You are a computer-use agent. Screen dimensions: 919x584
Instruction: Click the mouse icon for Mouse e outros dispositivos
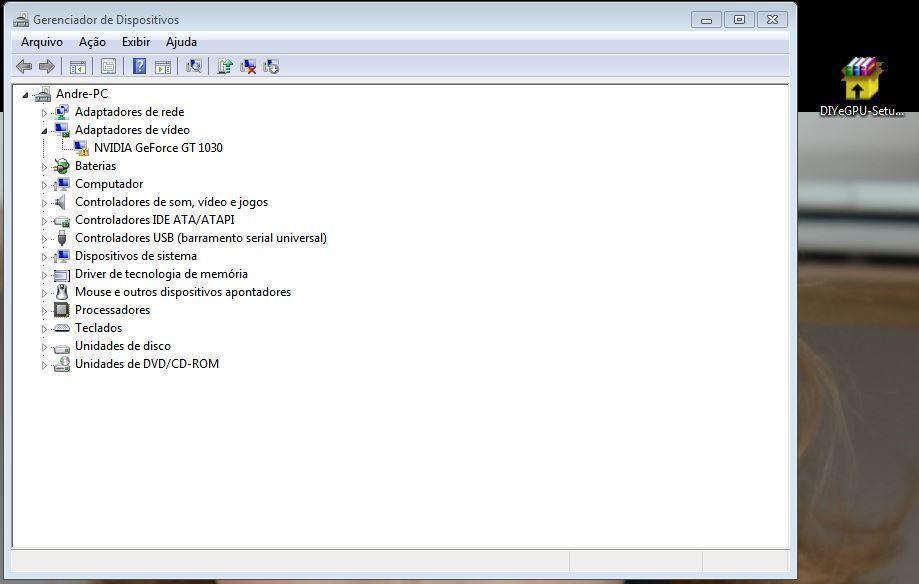tap(62, 292)
